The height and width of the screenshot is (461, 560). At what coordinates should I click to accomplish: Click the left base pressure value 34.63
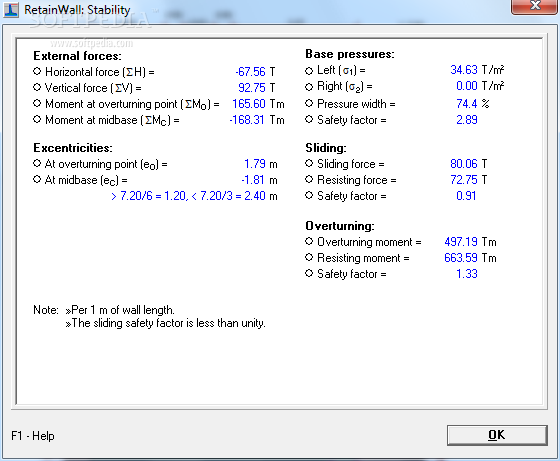pos(464,70)
